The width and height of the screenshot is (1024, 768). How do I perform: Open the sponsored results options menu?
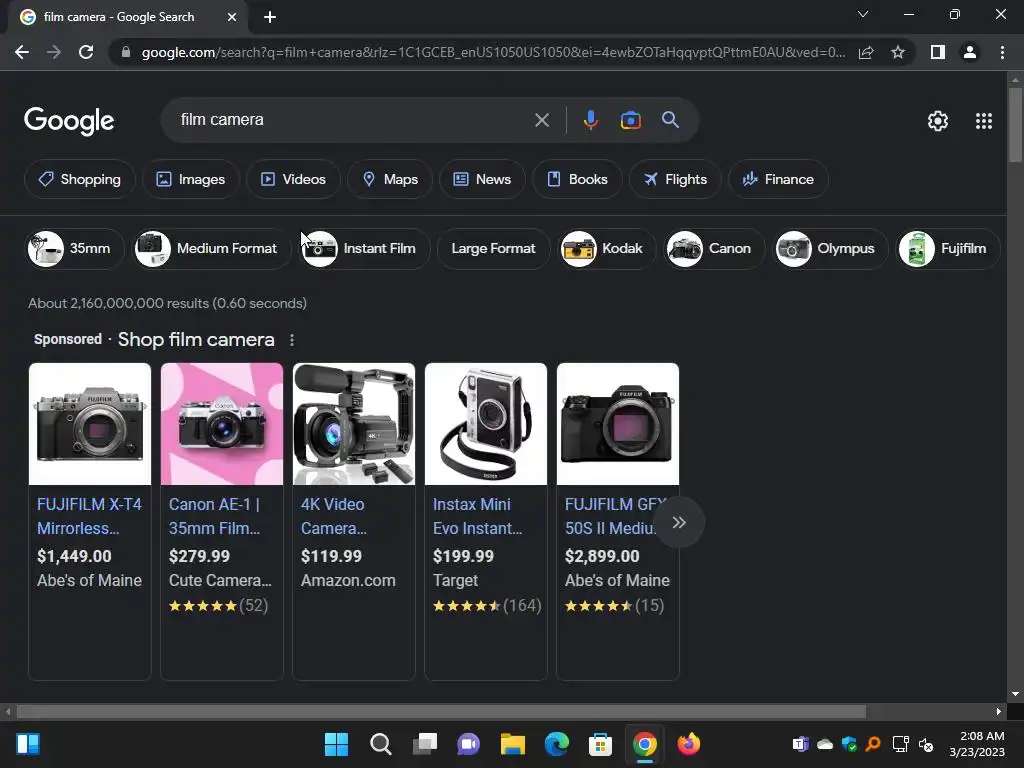pos(292,340)
